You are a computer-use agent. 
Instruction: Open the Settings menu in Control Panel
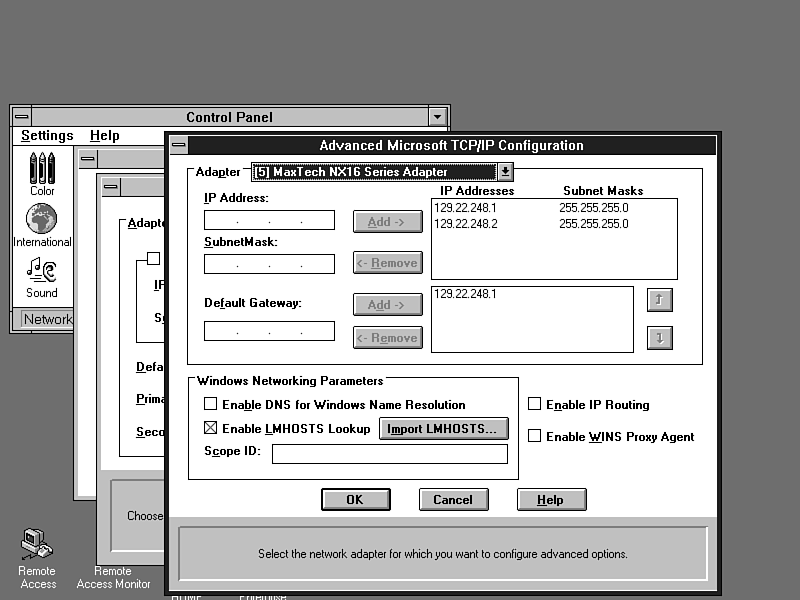(x=47, y=136)
